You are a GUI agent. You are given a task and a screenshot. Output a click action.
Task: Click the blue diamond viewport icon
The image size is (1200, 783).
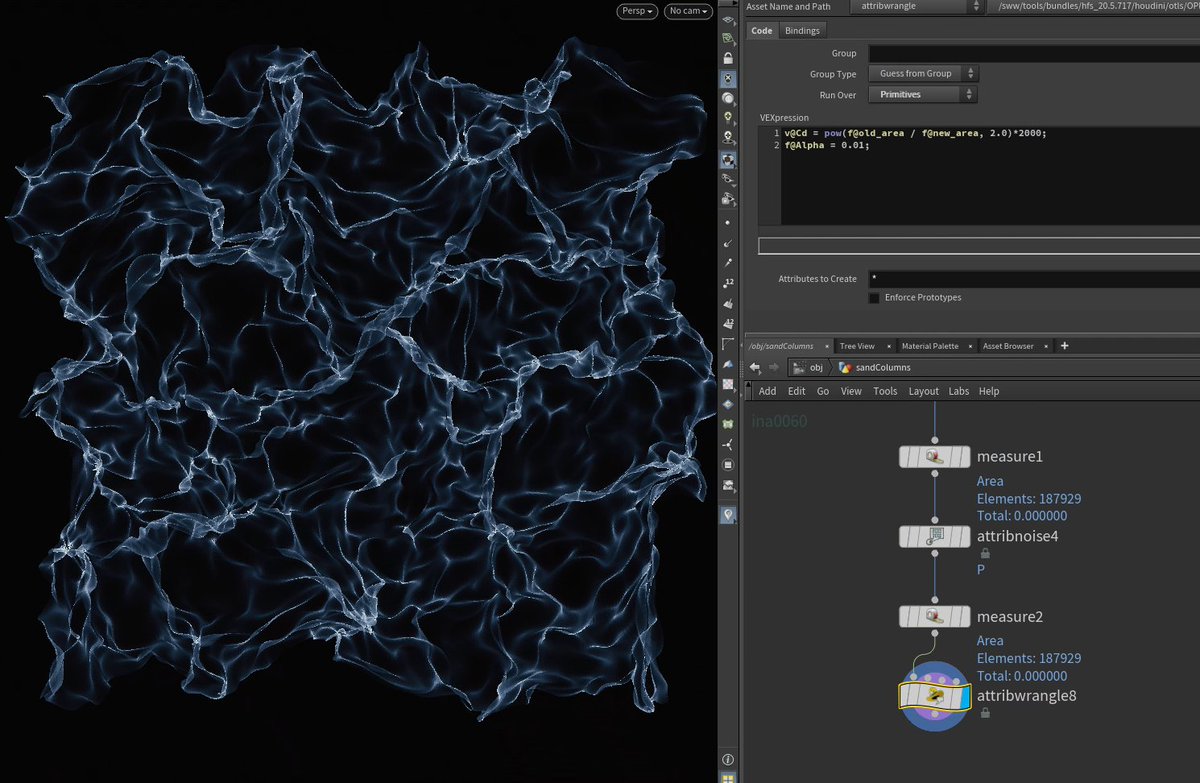[728, 403]
